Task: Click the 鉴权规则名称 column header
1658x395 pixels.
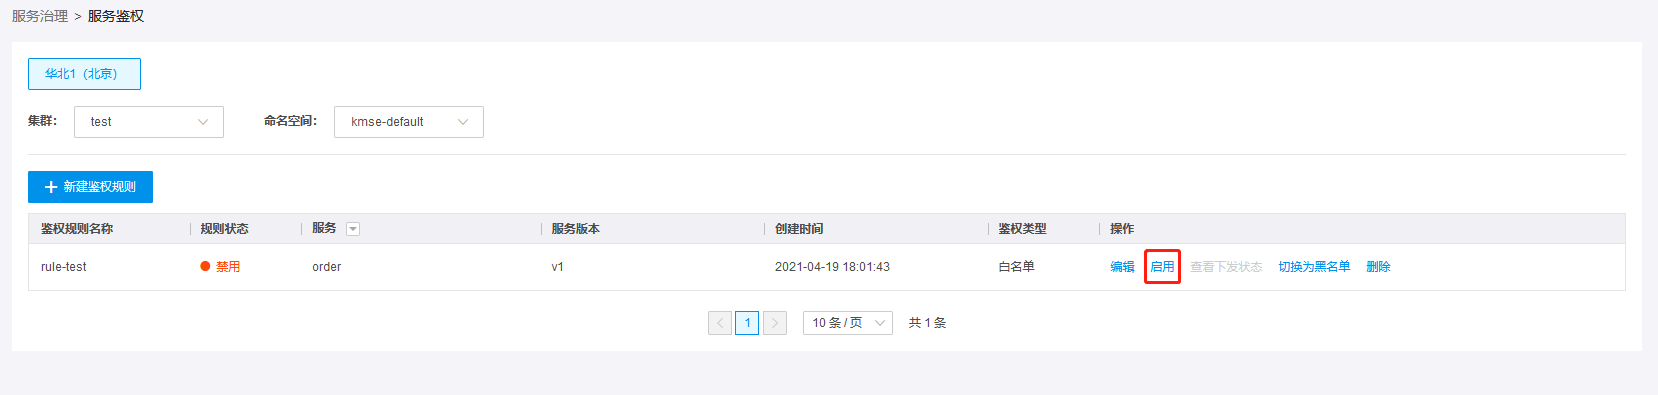Action: (x=77, y=229)
